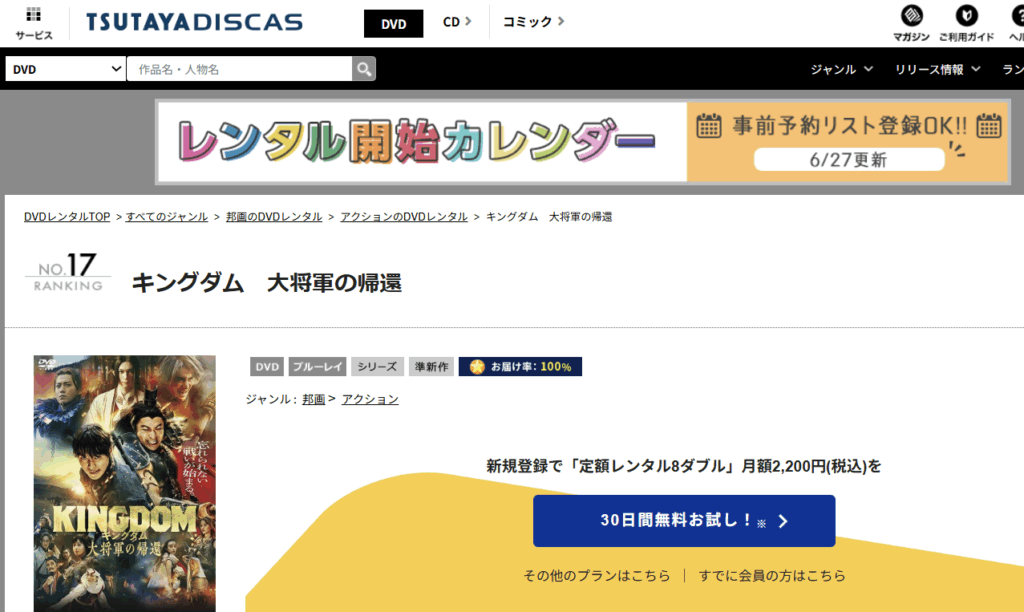Click the アクション genre link

point(370,399)
